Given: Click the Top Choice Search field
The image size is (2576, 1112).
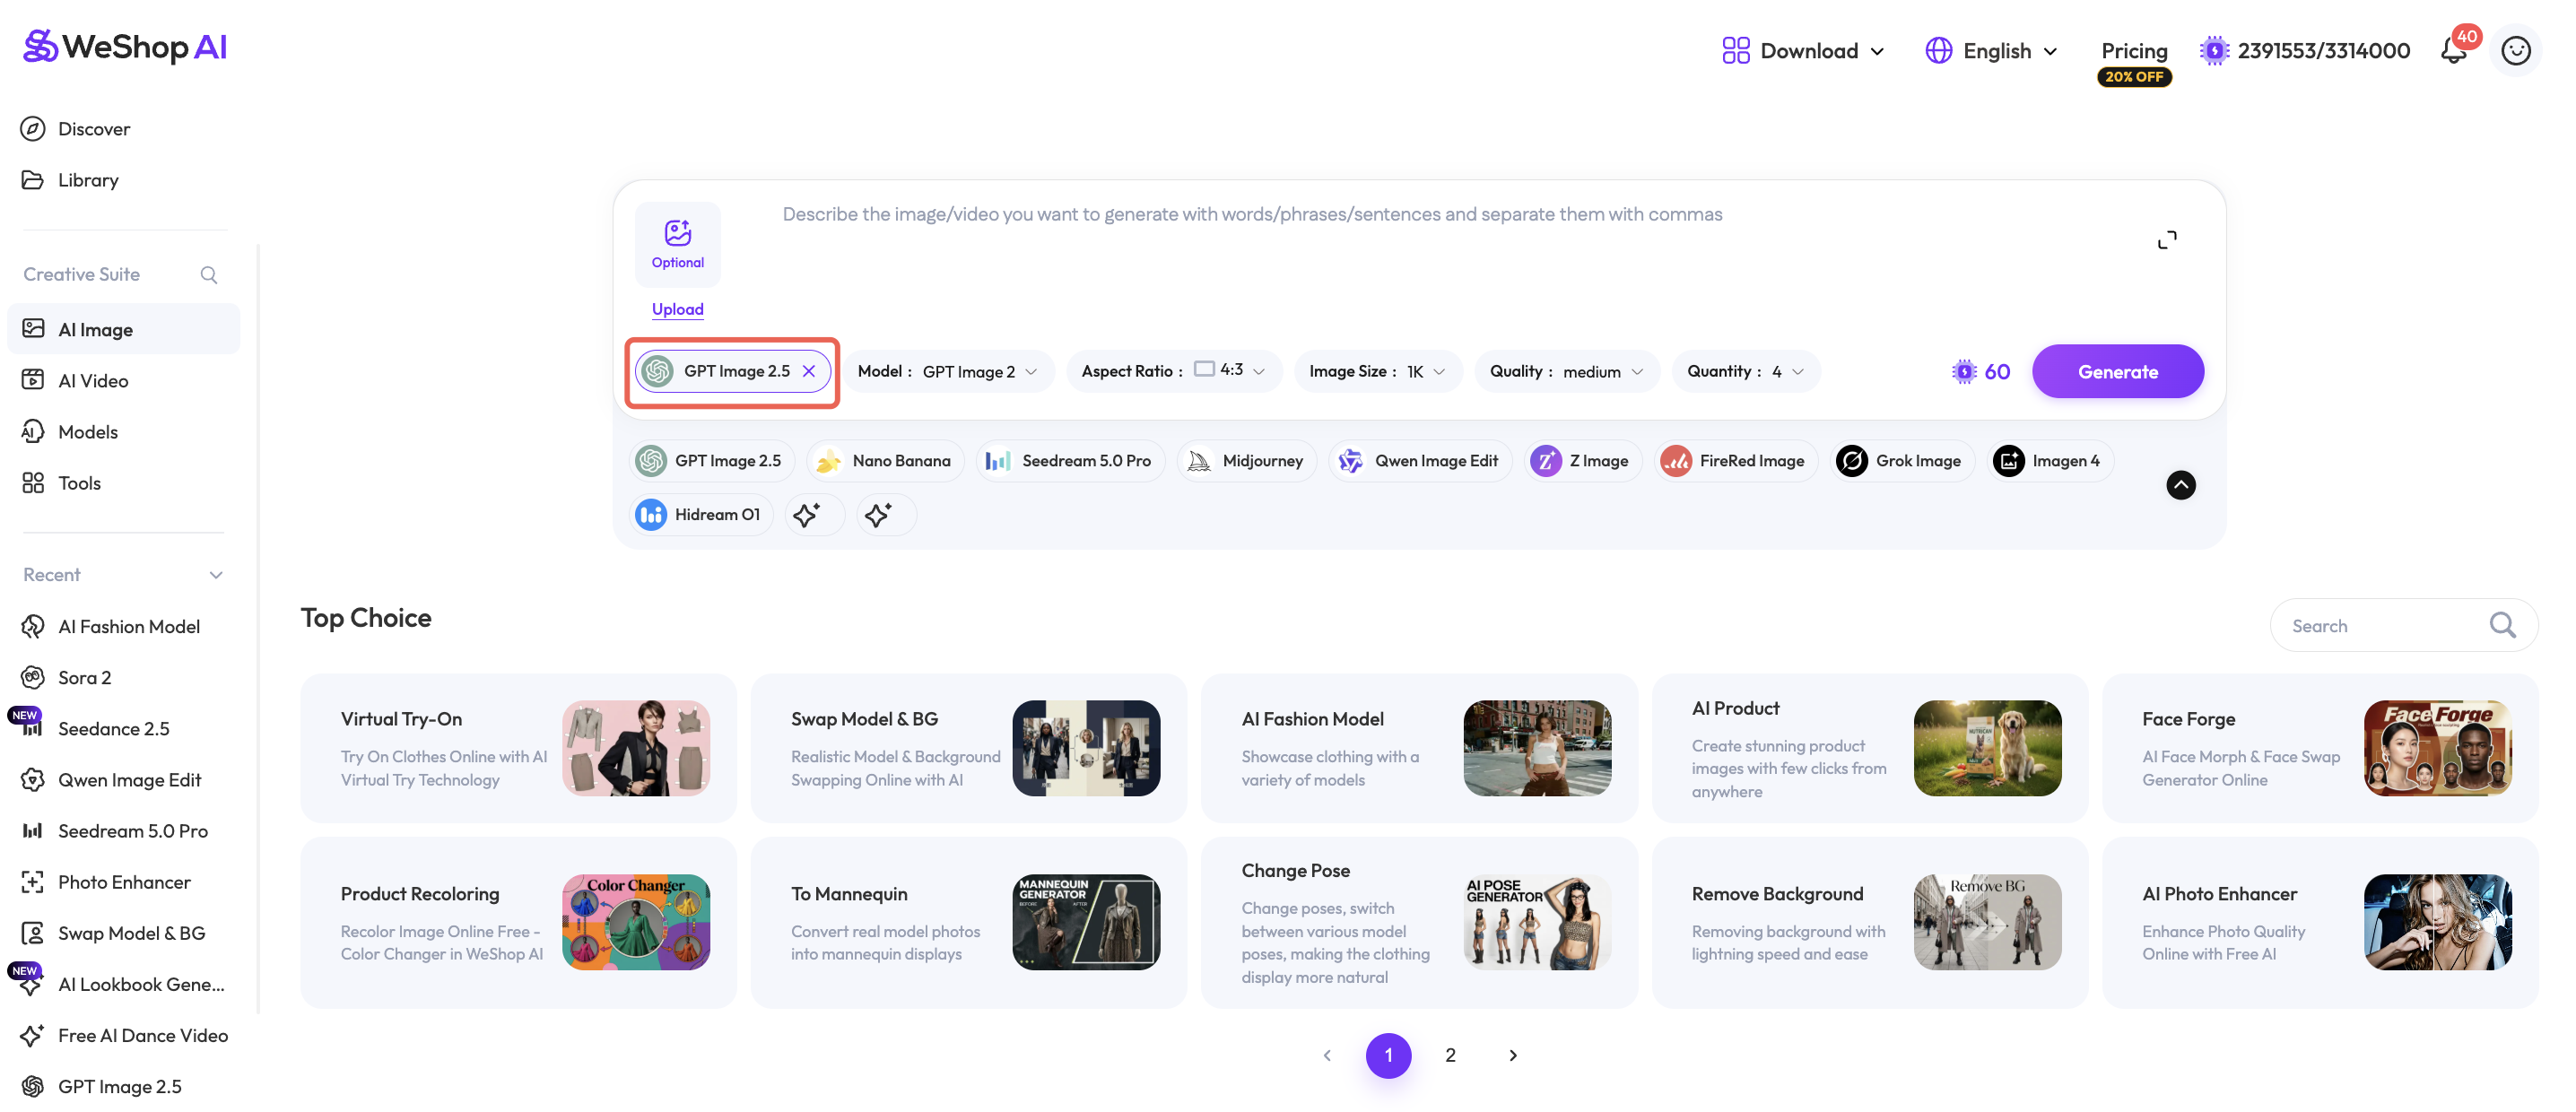Looking at the screenshot, I should (2403, 626).
